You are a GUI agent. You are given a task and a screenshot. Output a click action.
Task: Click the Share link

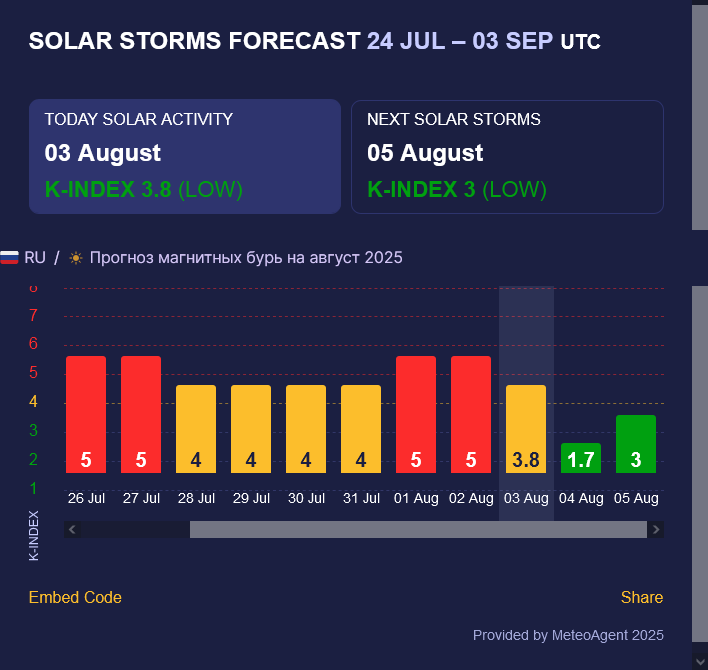[642, 597]
